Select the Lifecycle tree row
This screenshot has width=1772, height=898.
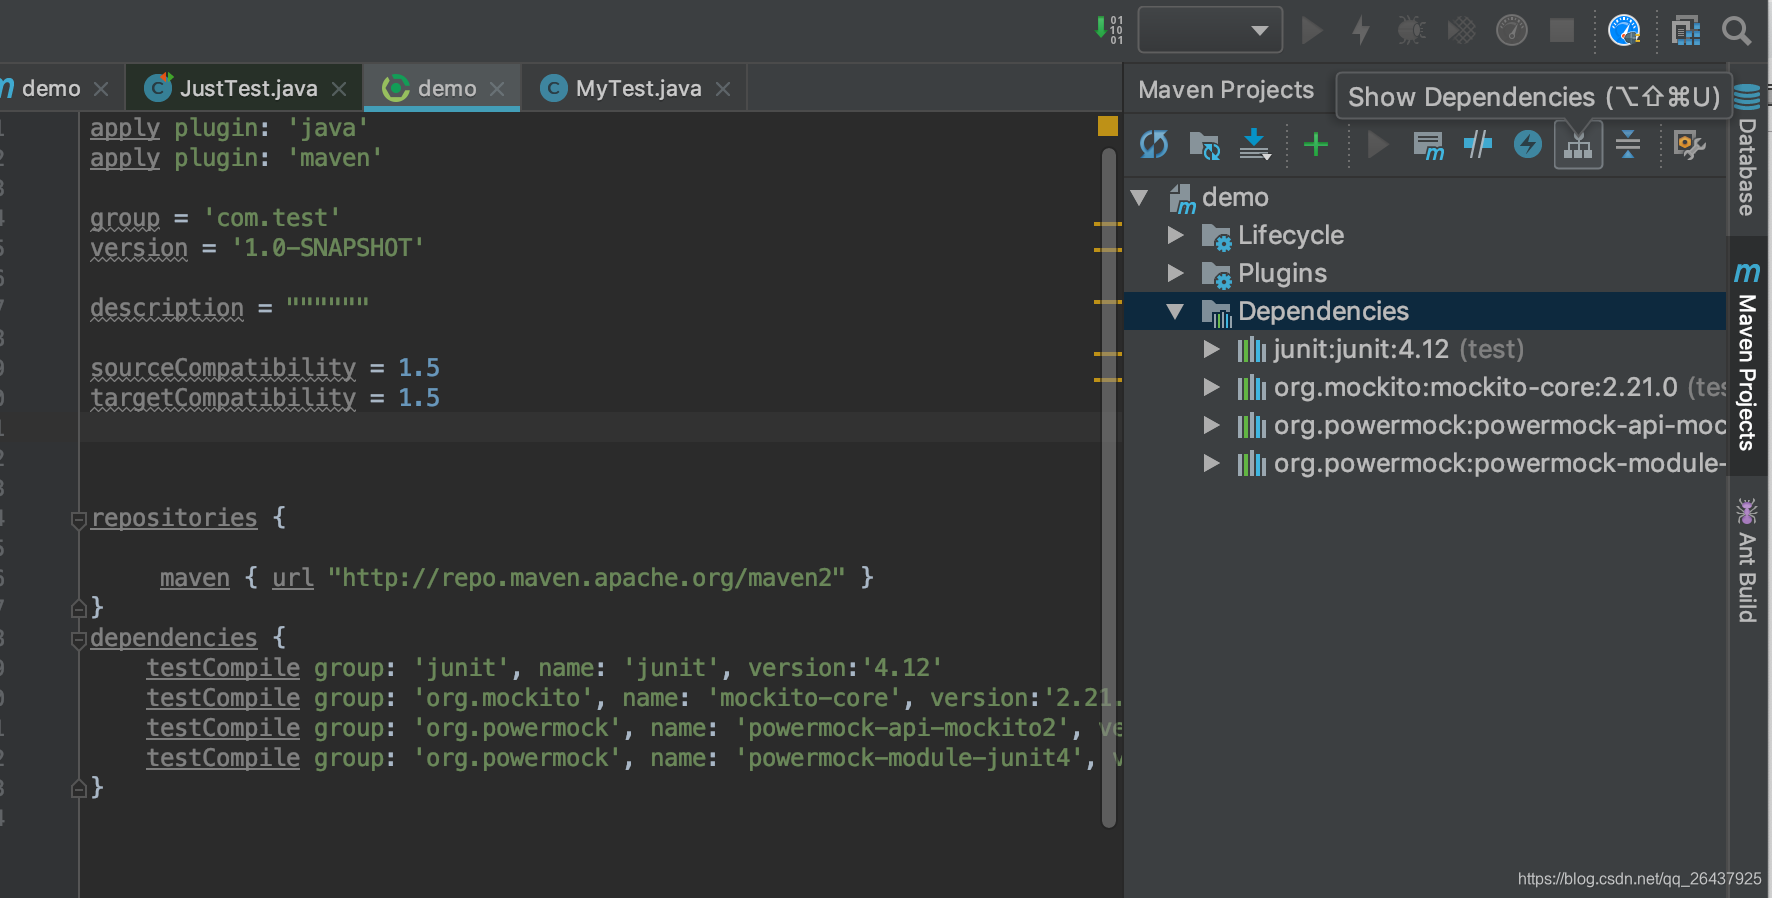[1426, 235]
